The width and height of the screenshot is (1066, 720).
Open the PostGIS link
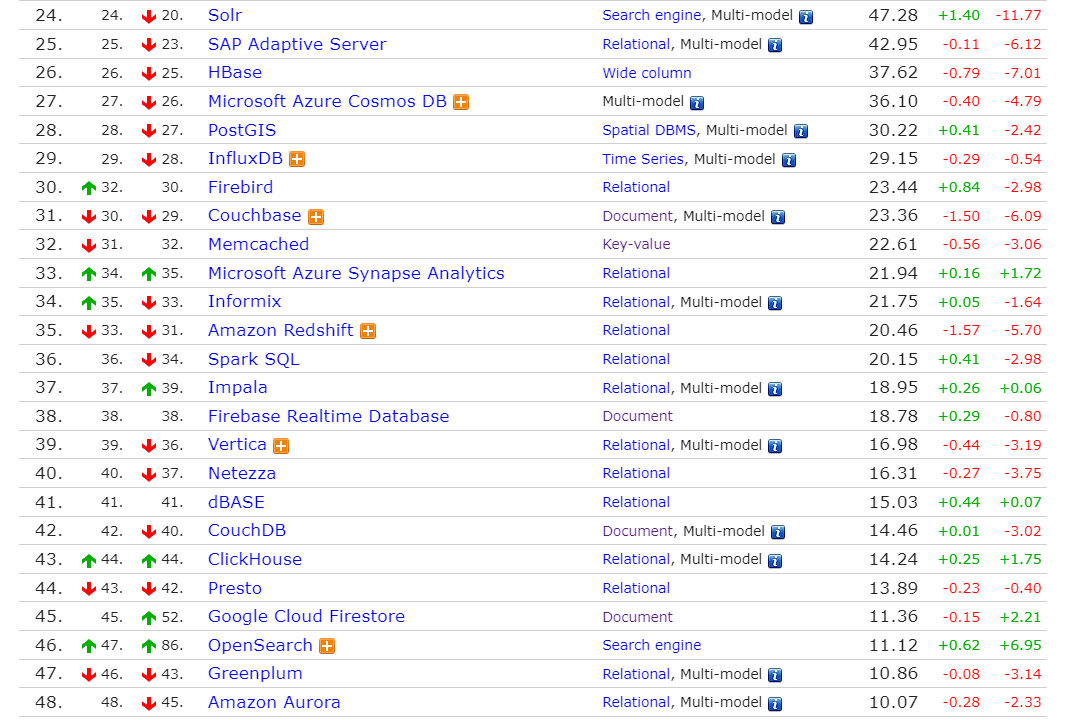[242, 130]
